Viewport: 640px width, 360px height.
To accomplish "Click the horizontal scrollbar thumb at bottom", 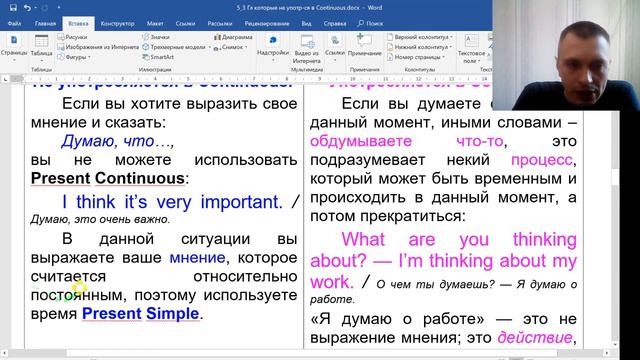I will click(x=312, y=353).
